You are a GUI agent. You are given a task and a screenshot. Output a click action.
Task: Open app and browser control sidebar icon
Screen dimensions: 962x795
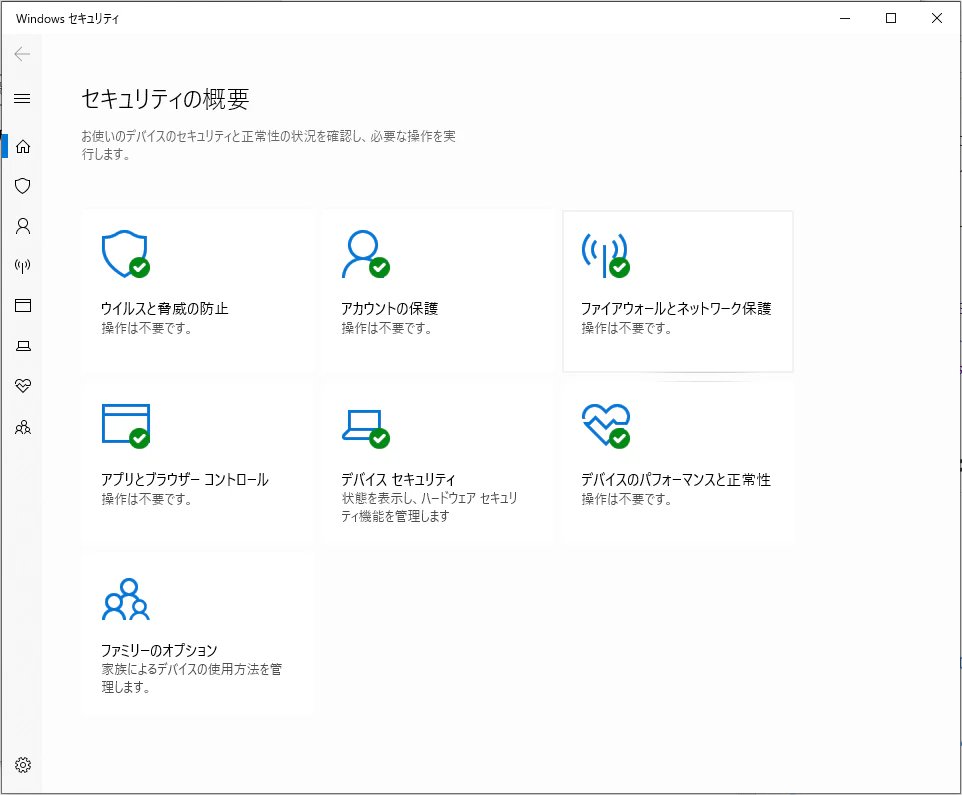(x=23, y=305)
